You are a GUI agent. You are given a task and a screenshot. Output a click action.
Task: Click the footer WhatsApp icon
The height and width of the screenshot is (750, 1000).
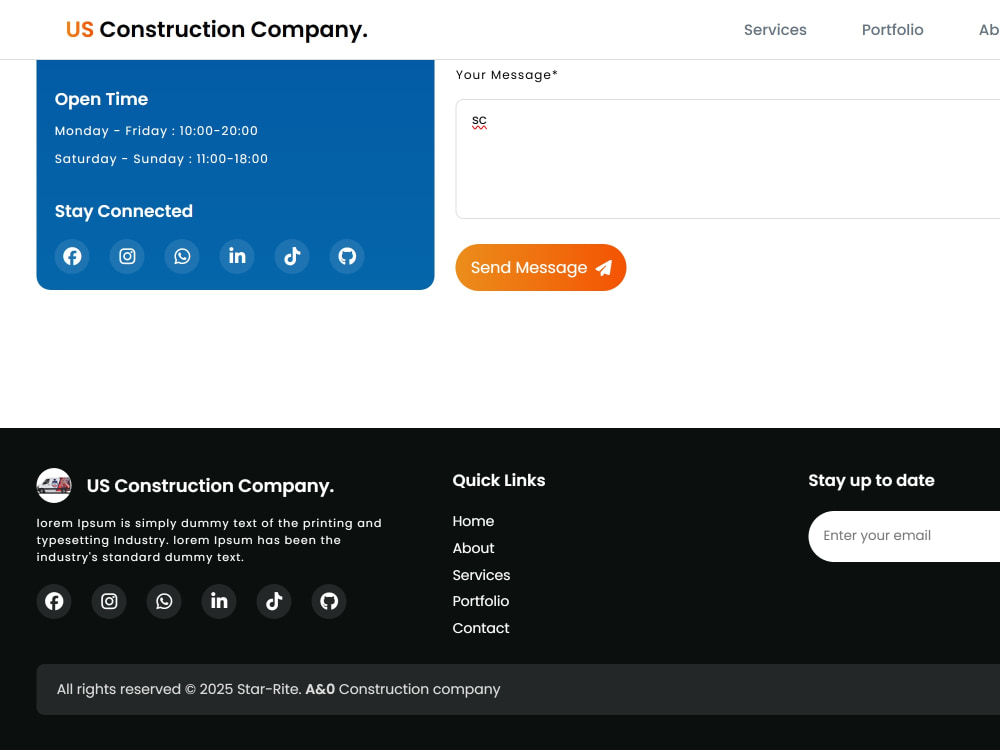pyautogui.click(x=164, y=601)
